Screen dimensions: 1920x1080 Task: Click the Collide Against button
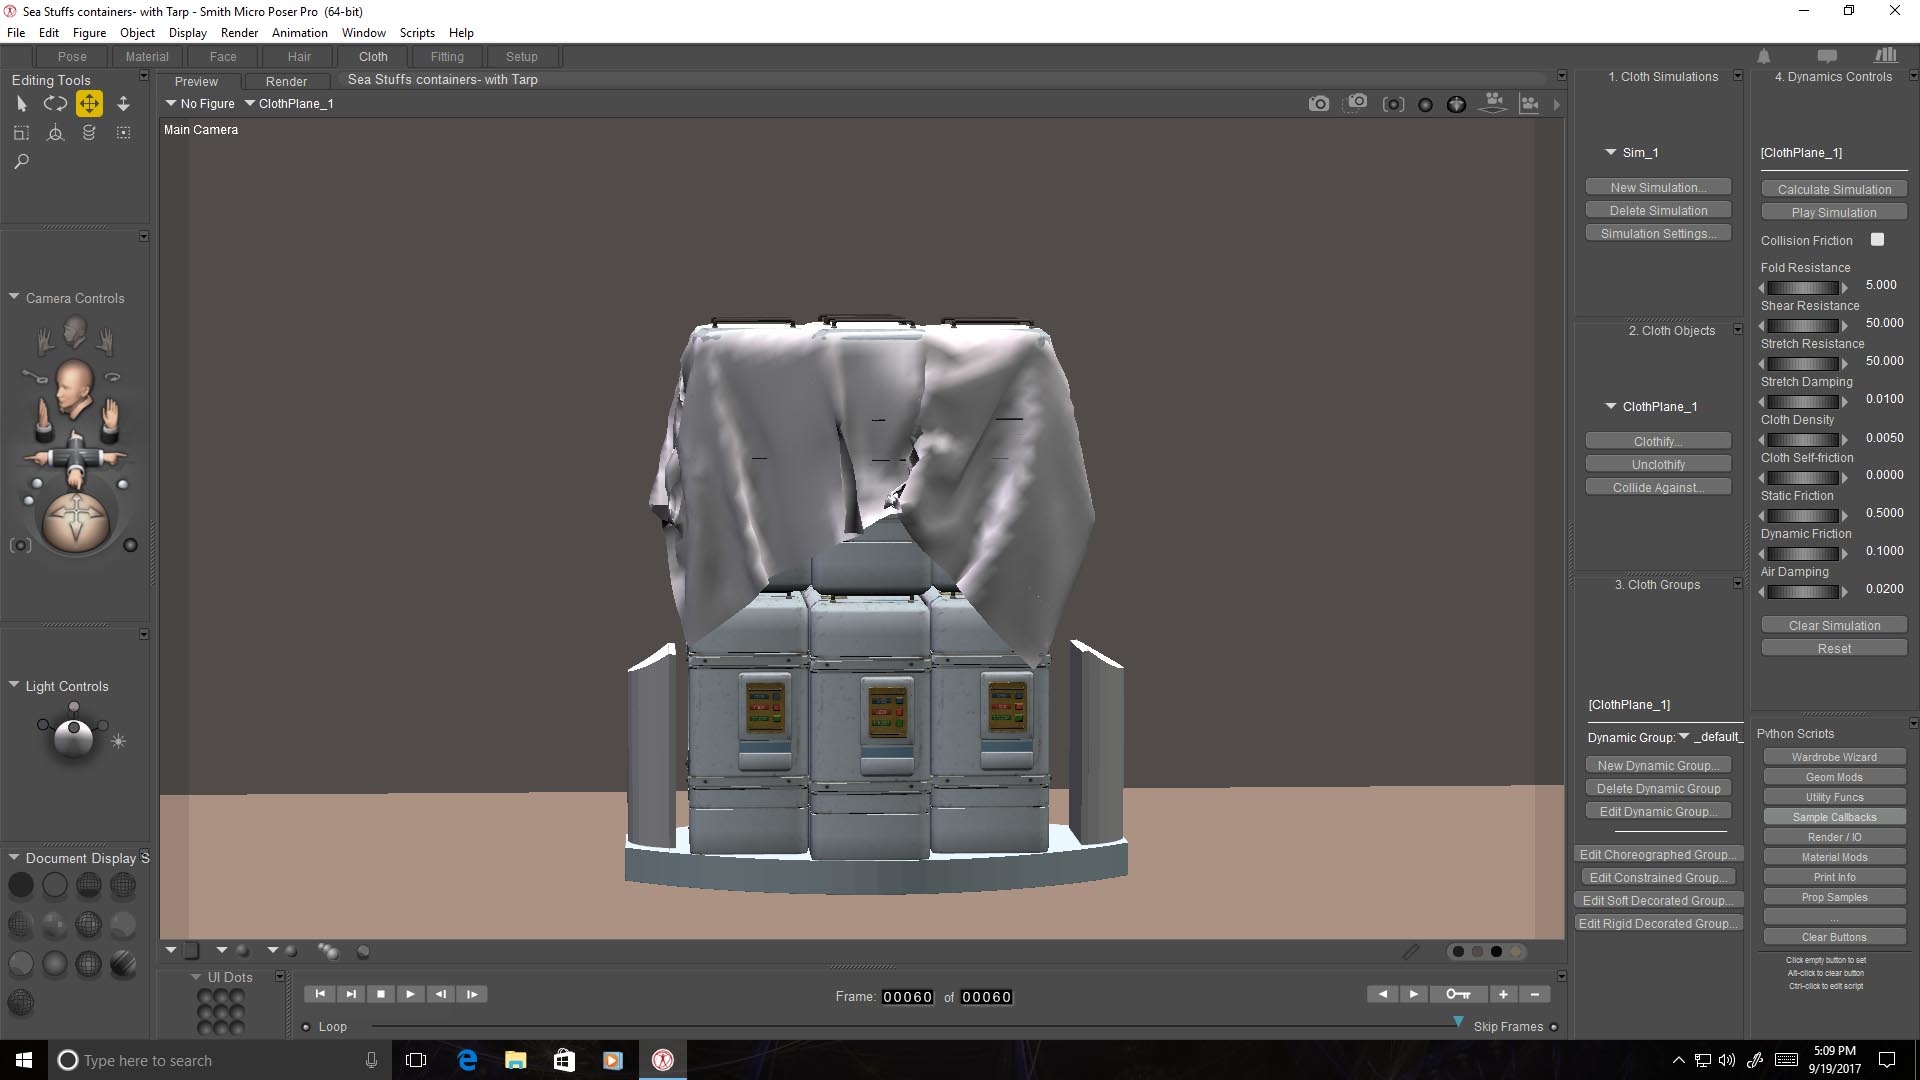point(1657,488)
